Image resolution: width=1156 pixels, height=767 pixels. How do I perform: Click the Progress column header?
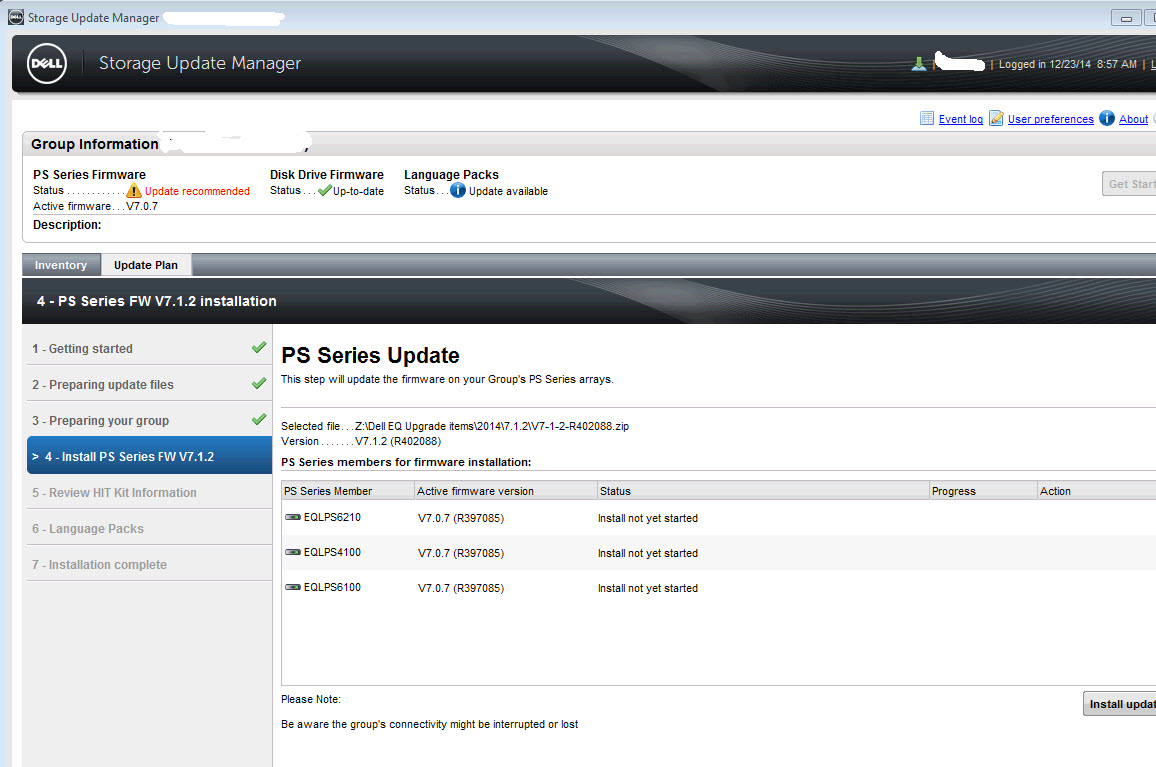(983, 491)
